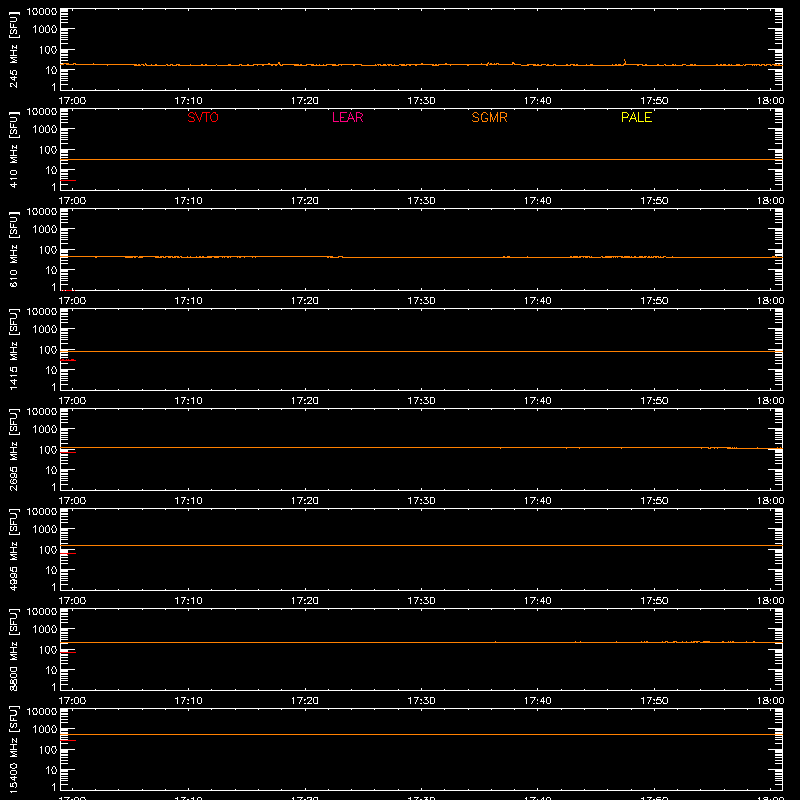Click the 10000 tick value on the 15400 MHz axis
Viewport: 800px width, 800px height.
tap(42, 711)
